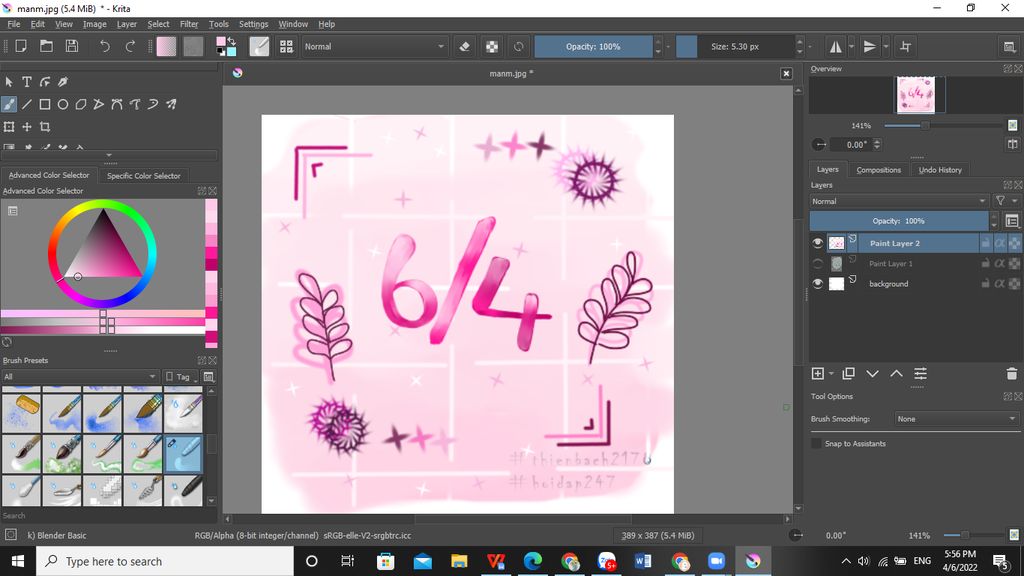Add a new paint layer
Viewport: 1024px width, 576px height.
[818, 374]
